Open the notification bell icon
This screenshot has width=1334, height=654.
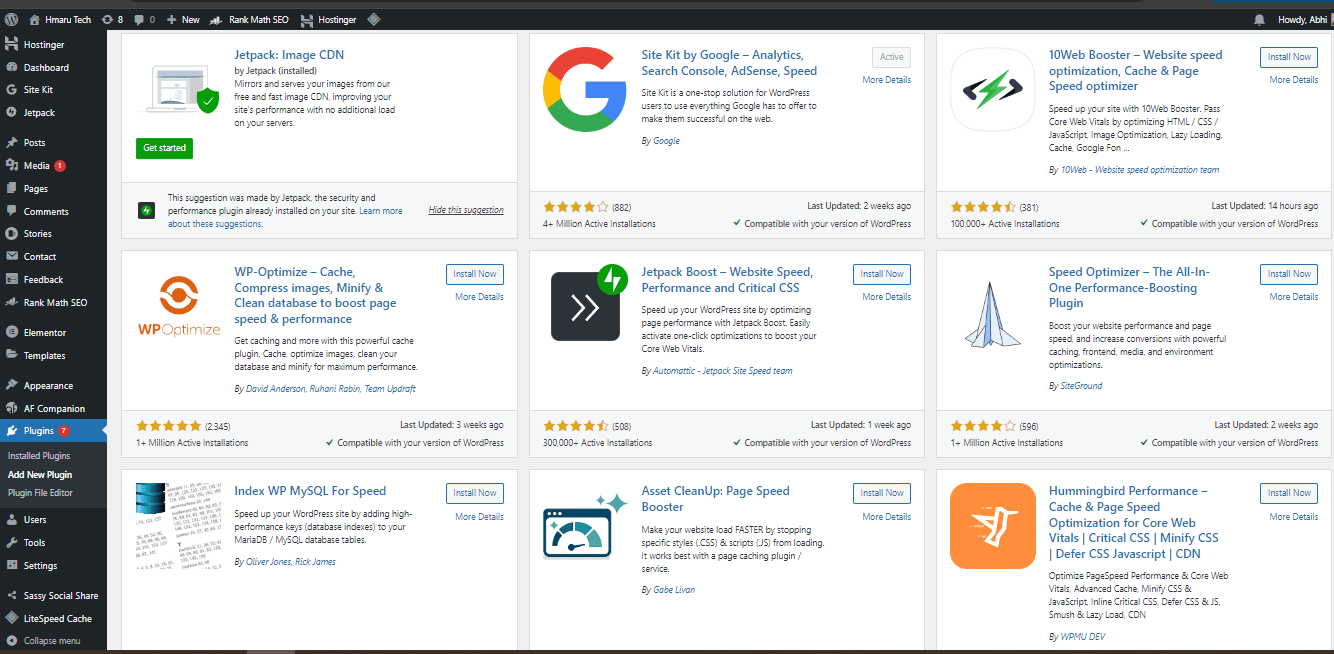click(x=1259, y=19)
